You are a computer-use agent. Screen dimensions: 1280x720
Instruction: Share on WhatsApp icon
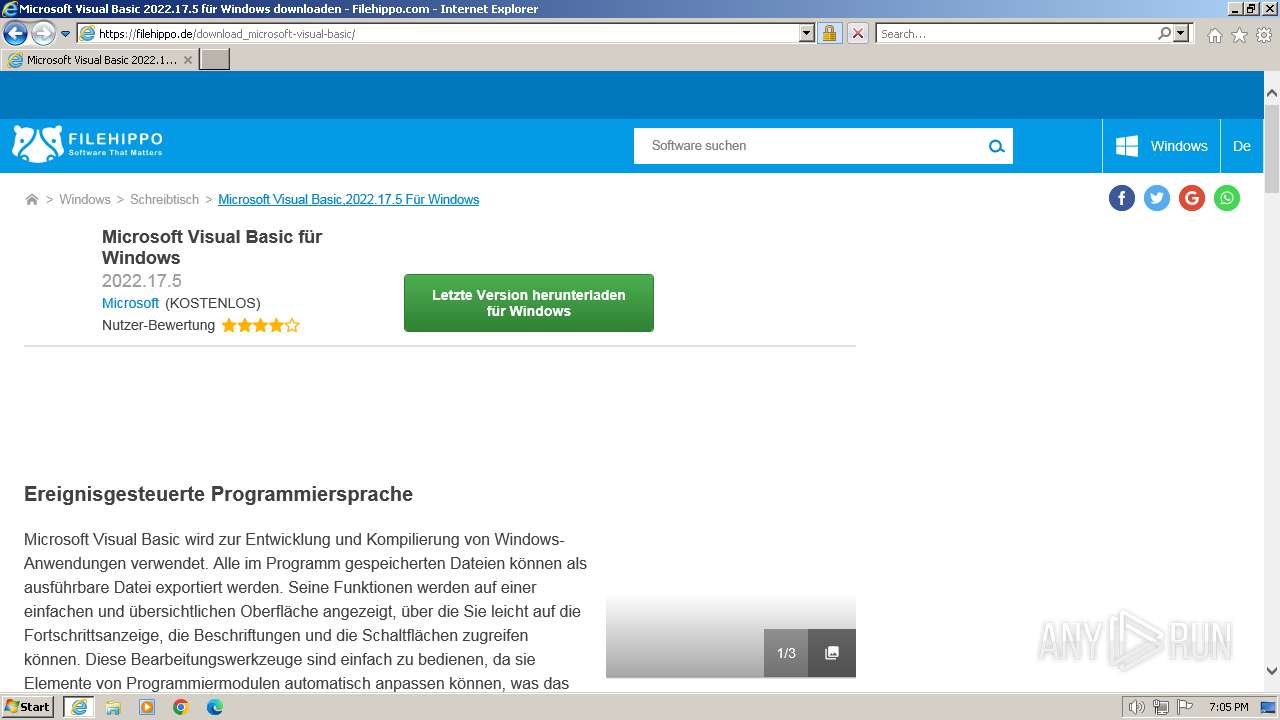click(x=1227, y=198)
